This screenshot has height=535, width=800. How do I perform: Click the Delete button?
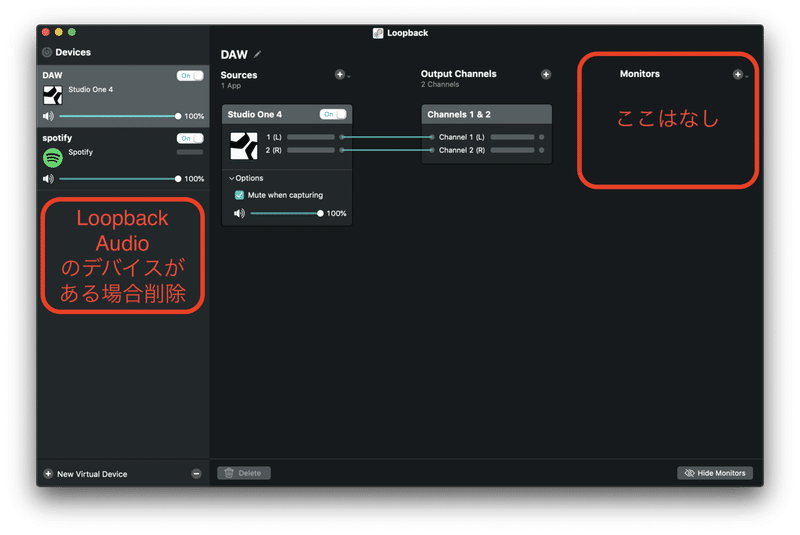[244, 473]
